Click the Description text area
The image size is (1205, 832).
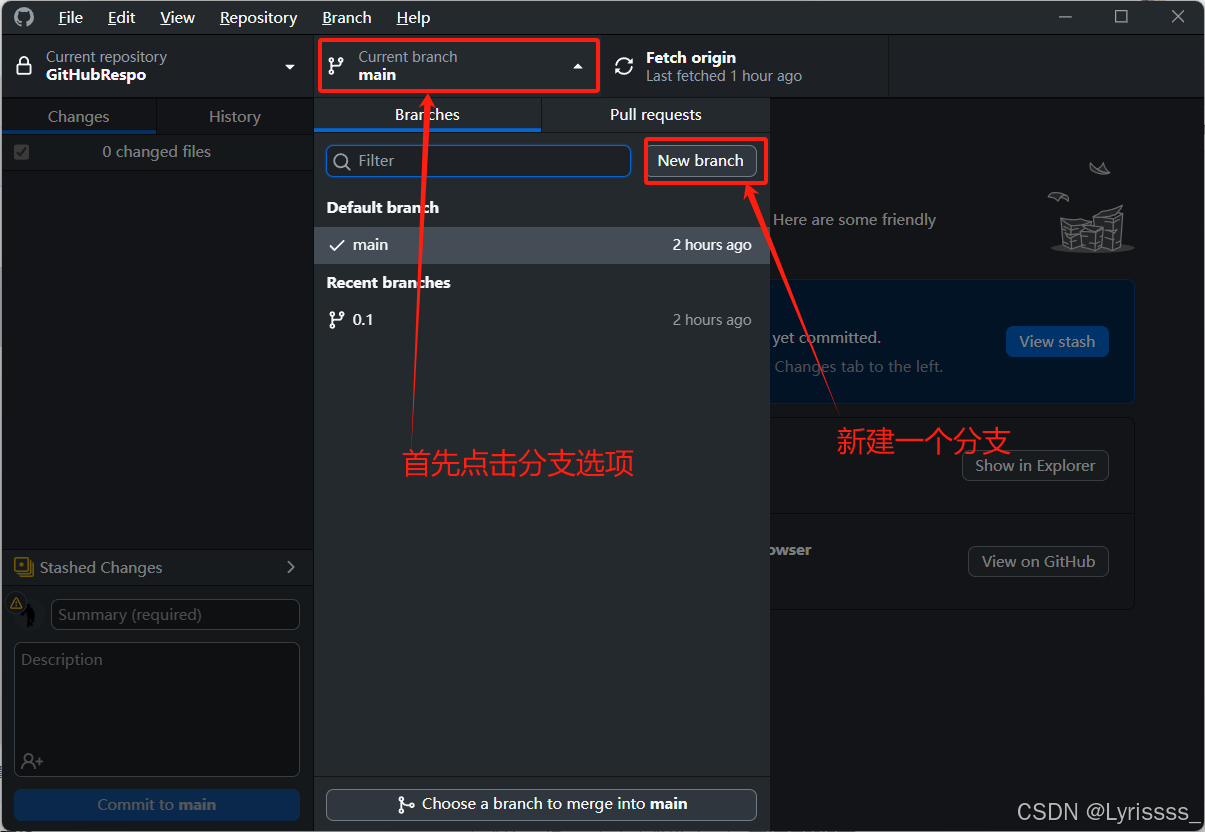click(x=157, y=709)
